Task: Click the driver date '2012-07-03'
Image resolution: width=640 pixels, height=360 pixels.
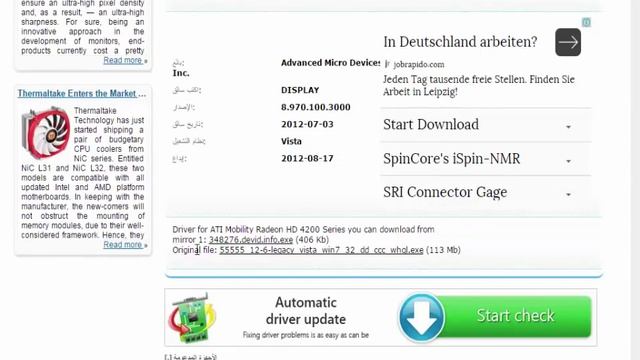Action: 307,124
